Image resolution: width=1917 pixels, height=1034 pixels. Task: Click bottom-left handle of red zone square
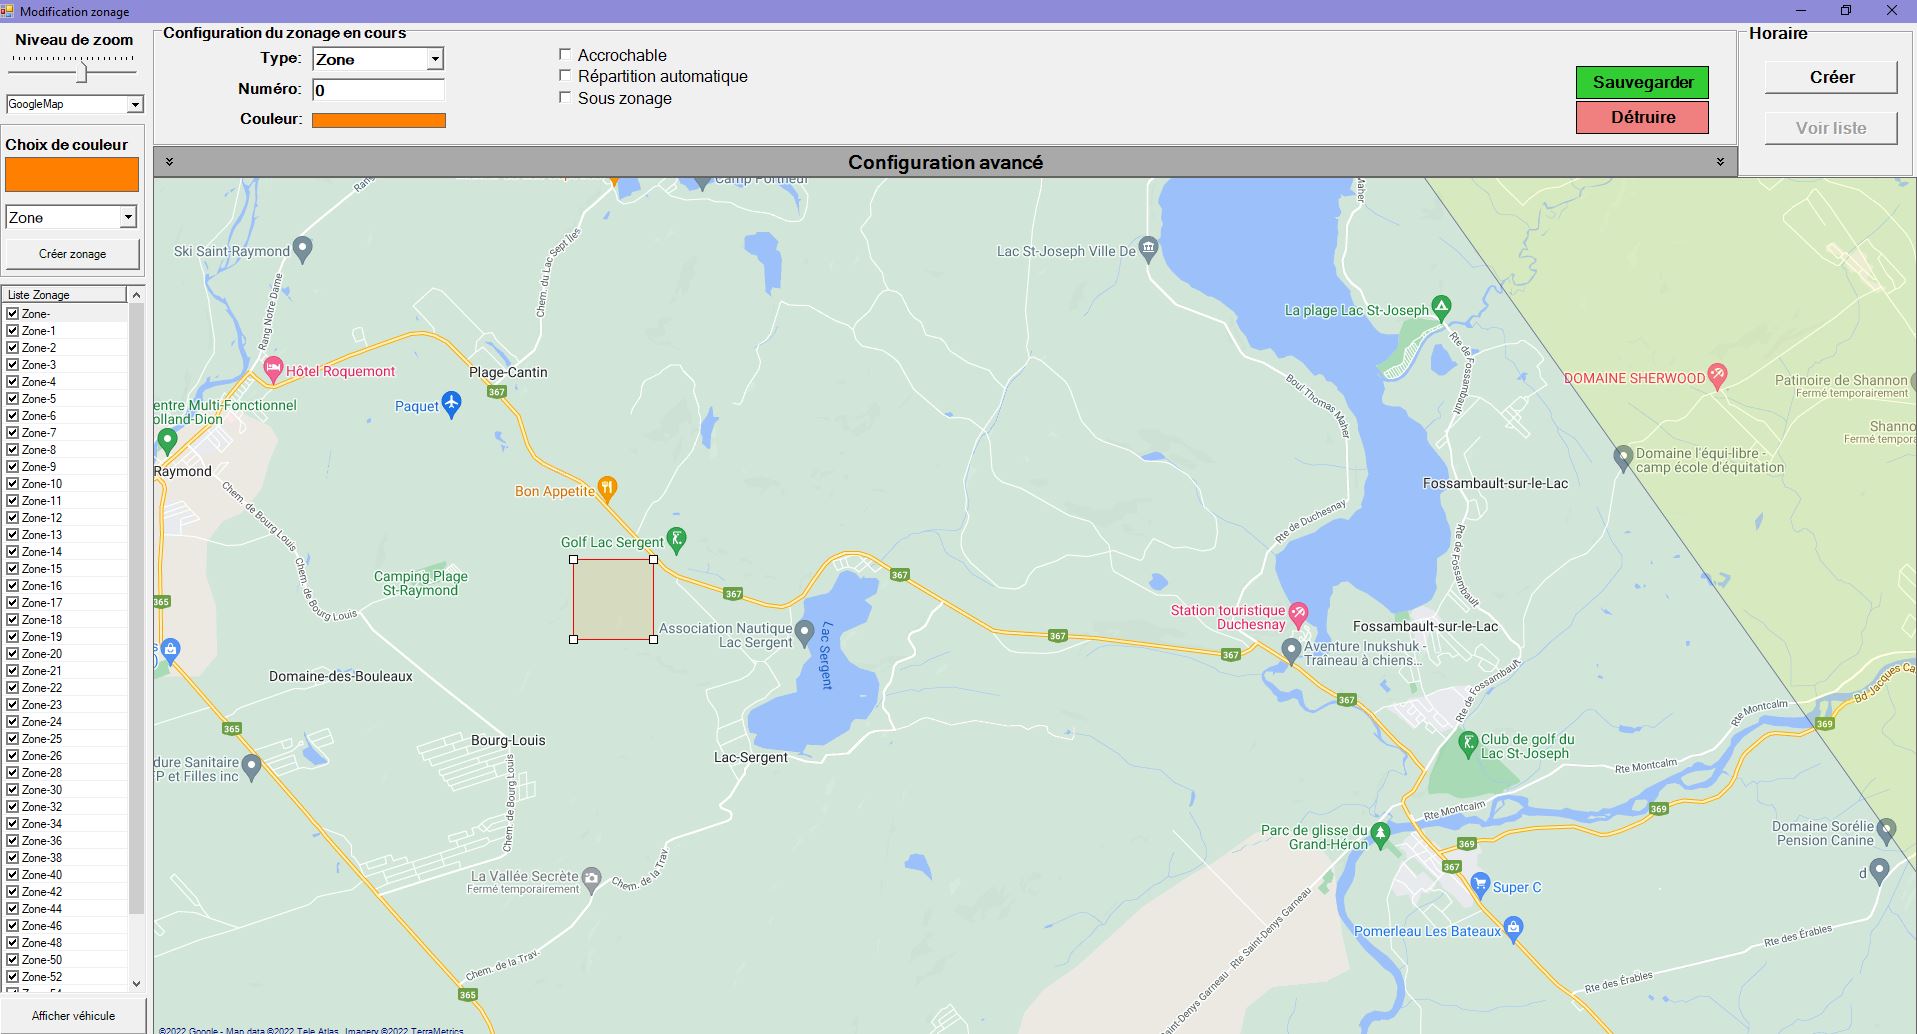[574, 639]
